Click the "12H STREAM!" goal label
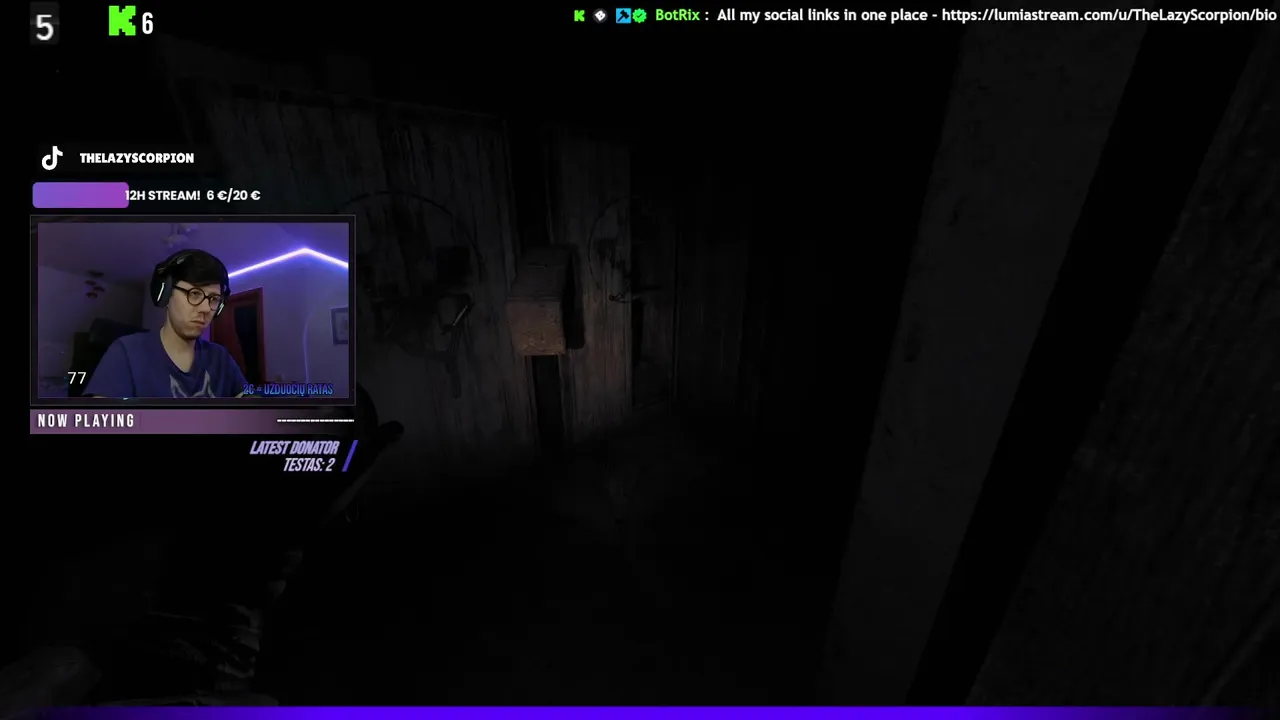Viewport: 1280px width, 720px height. (163, 196)
